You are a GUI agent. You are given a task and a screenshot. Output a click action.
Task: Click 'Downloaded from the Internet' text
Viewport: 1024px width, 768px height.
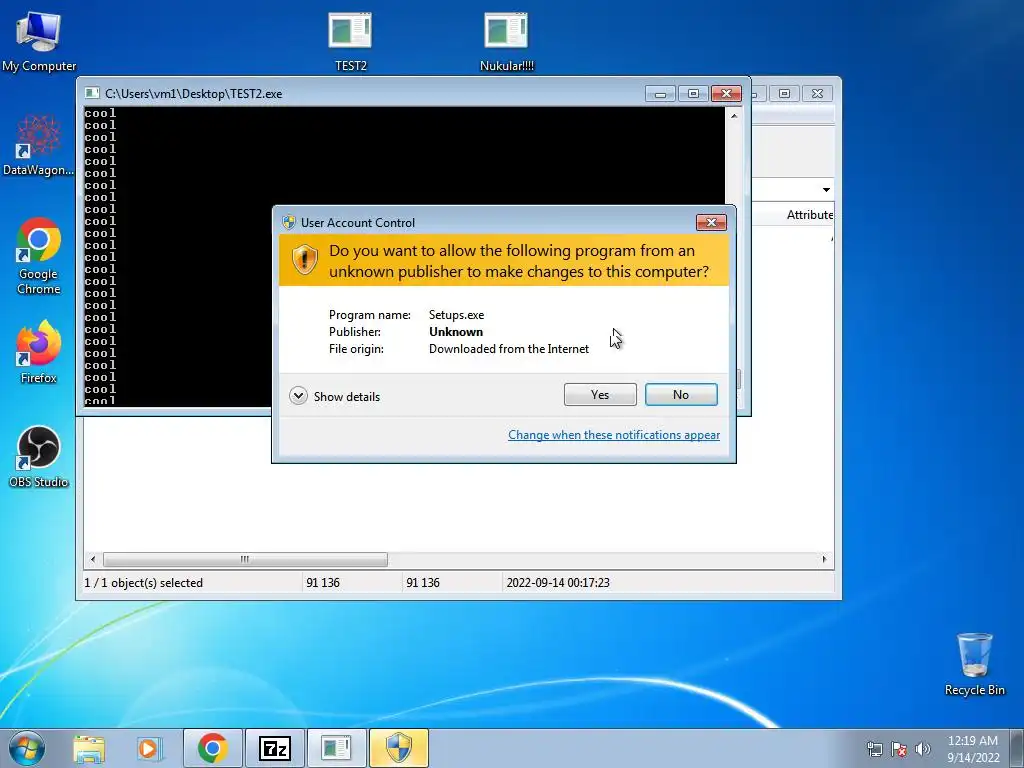(509, 349)
